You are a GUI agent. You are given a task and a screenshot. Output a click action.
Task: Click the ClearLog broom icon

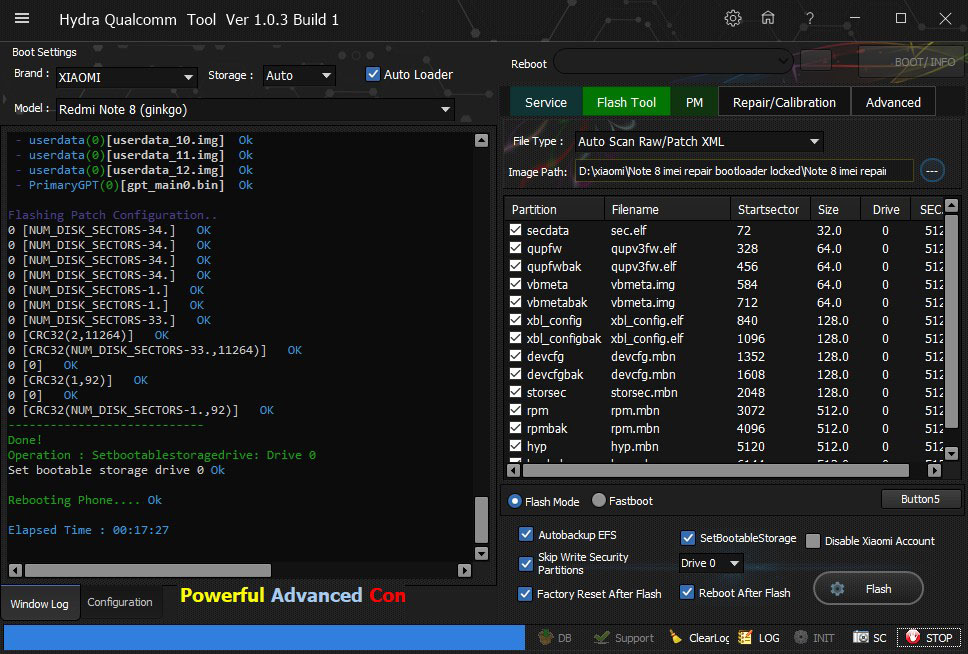point(676,637)
